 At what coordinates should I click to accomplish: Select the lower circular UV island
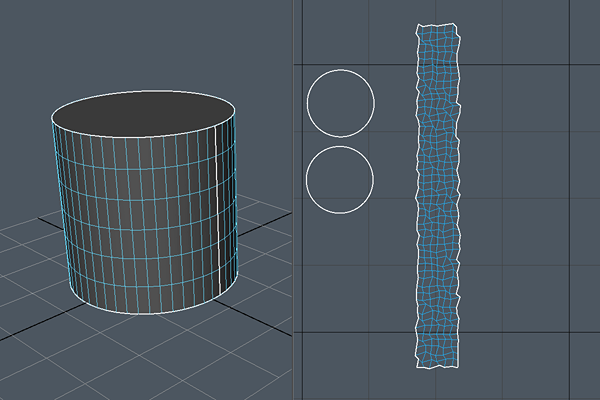click(339, 180)
